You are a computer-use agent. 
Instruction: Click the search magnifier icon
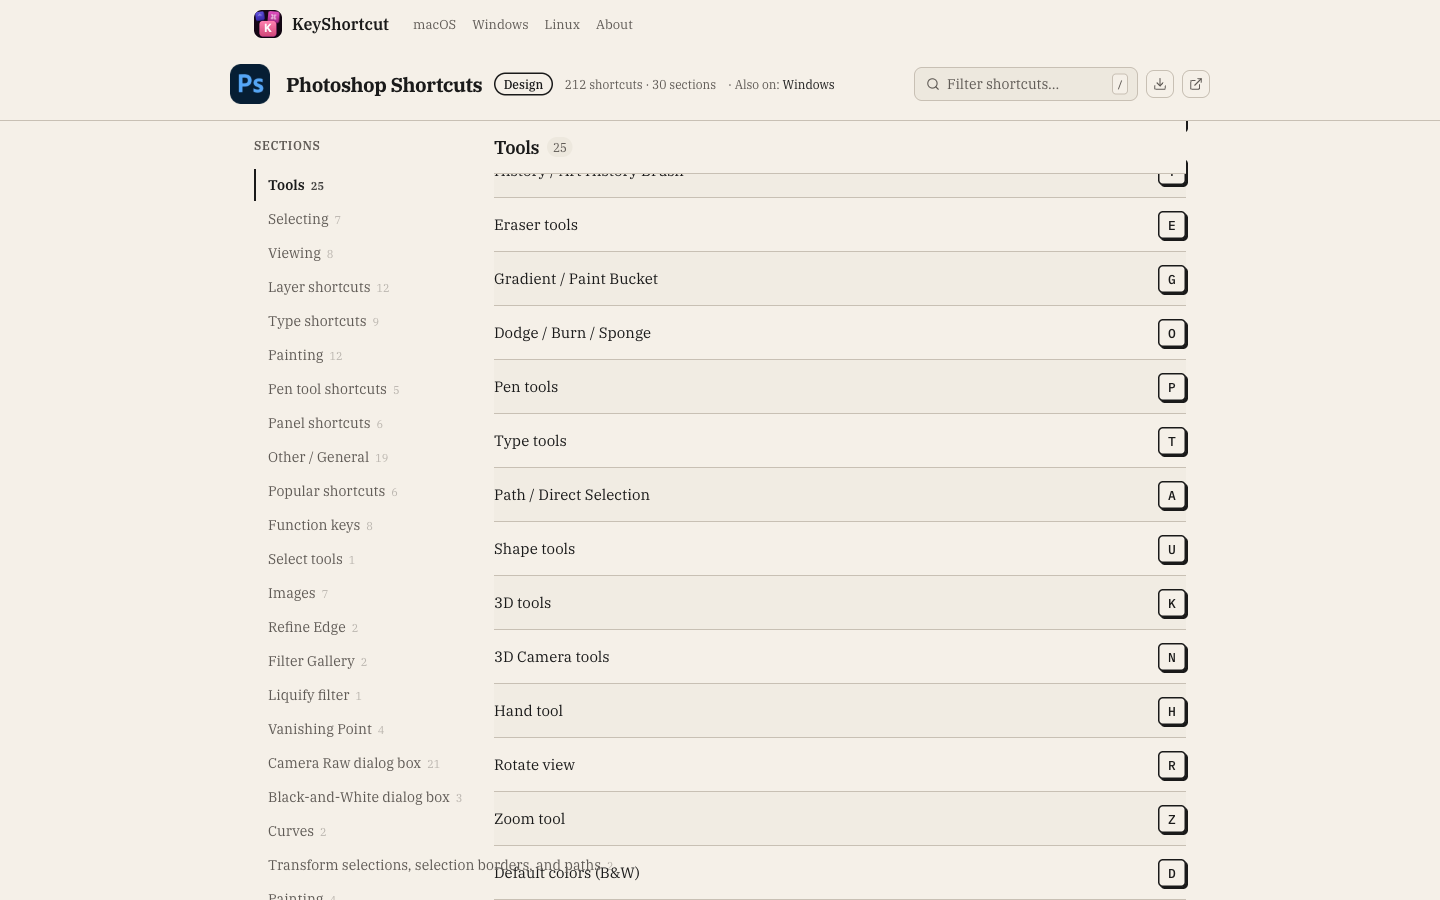933,84
